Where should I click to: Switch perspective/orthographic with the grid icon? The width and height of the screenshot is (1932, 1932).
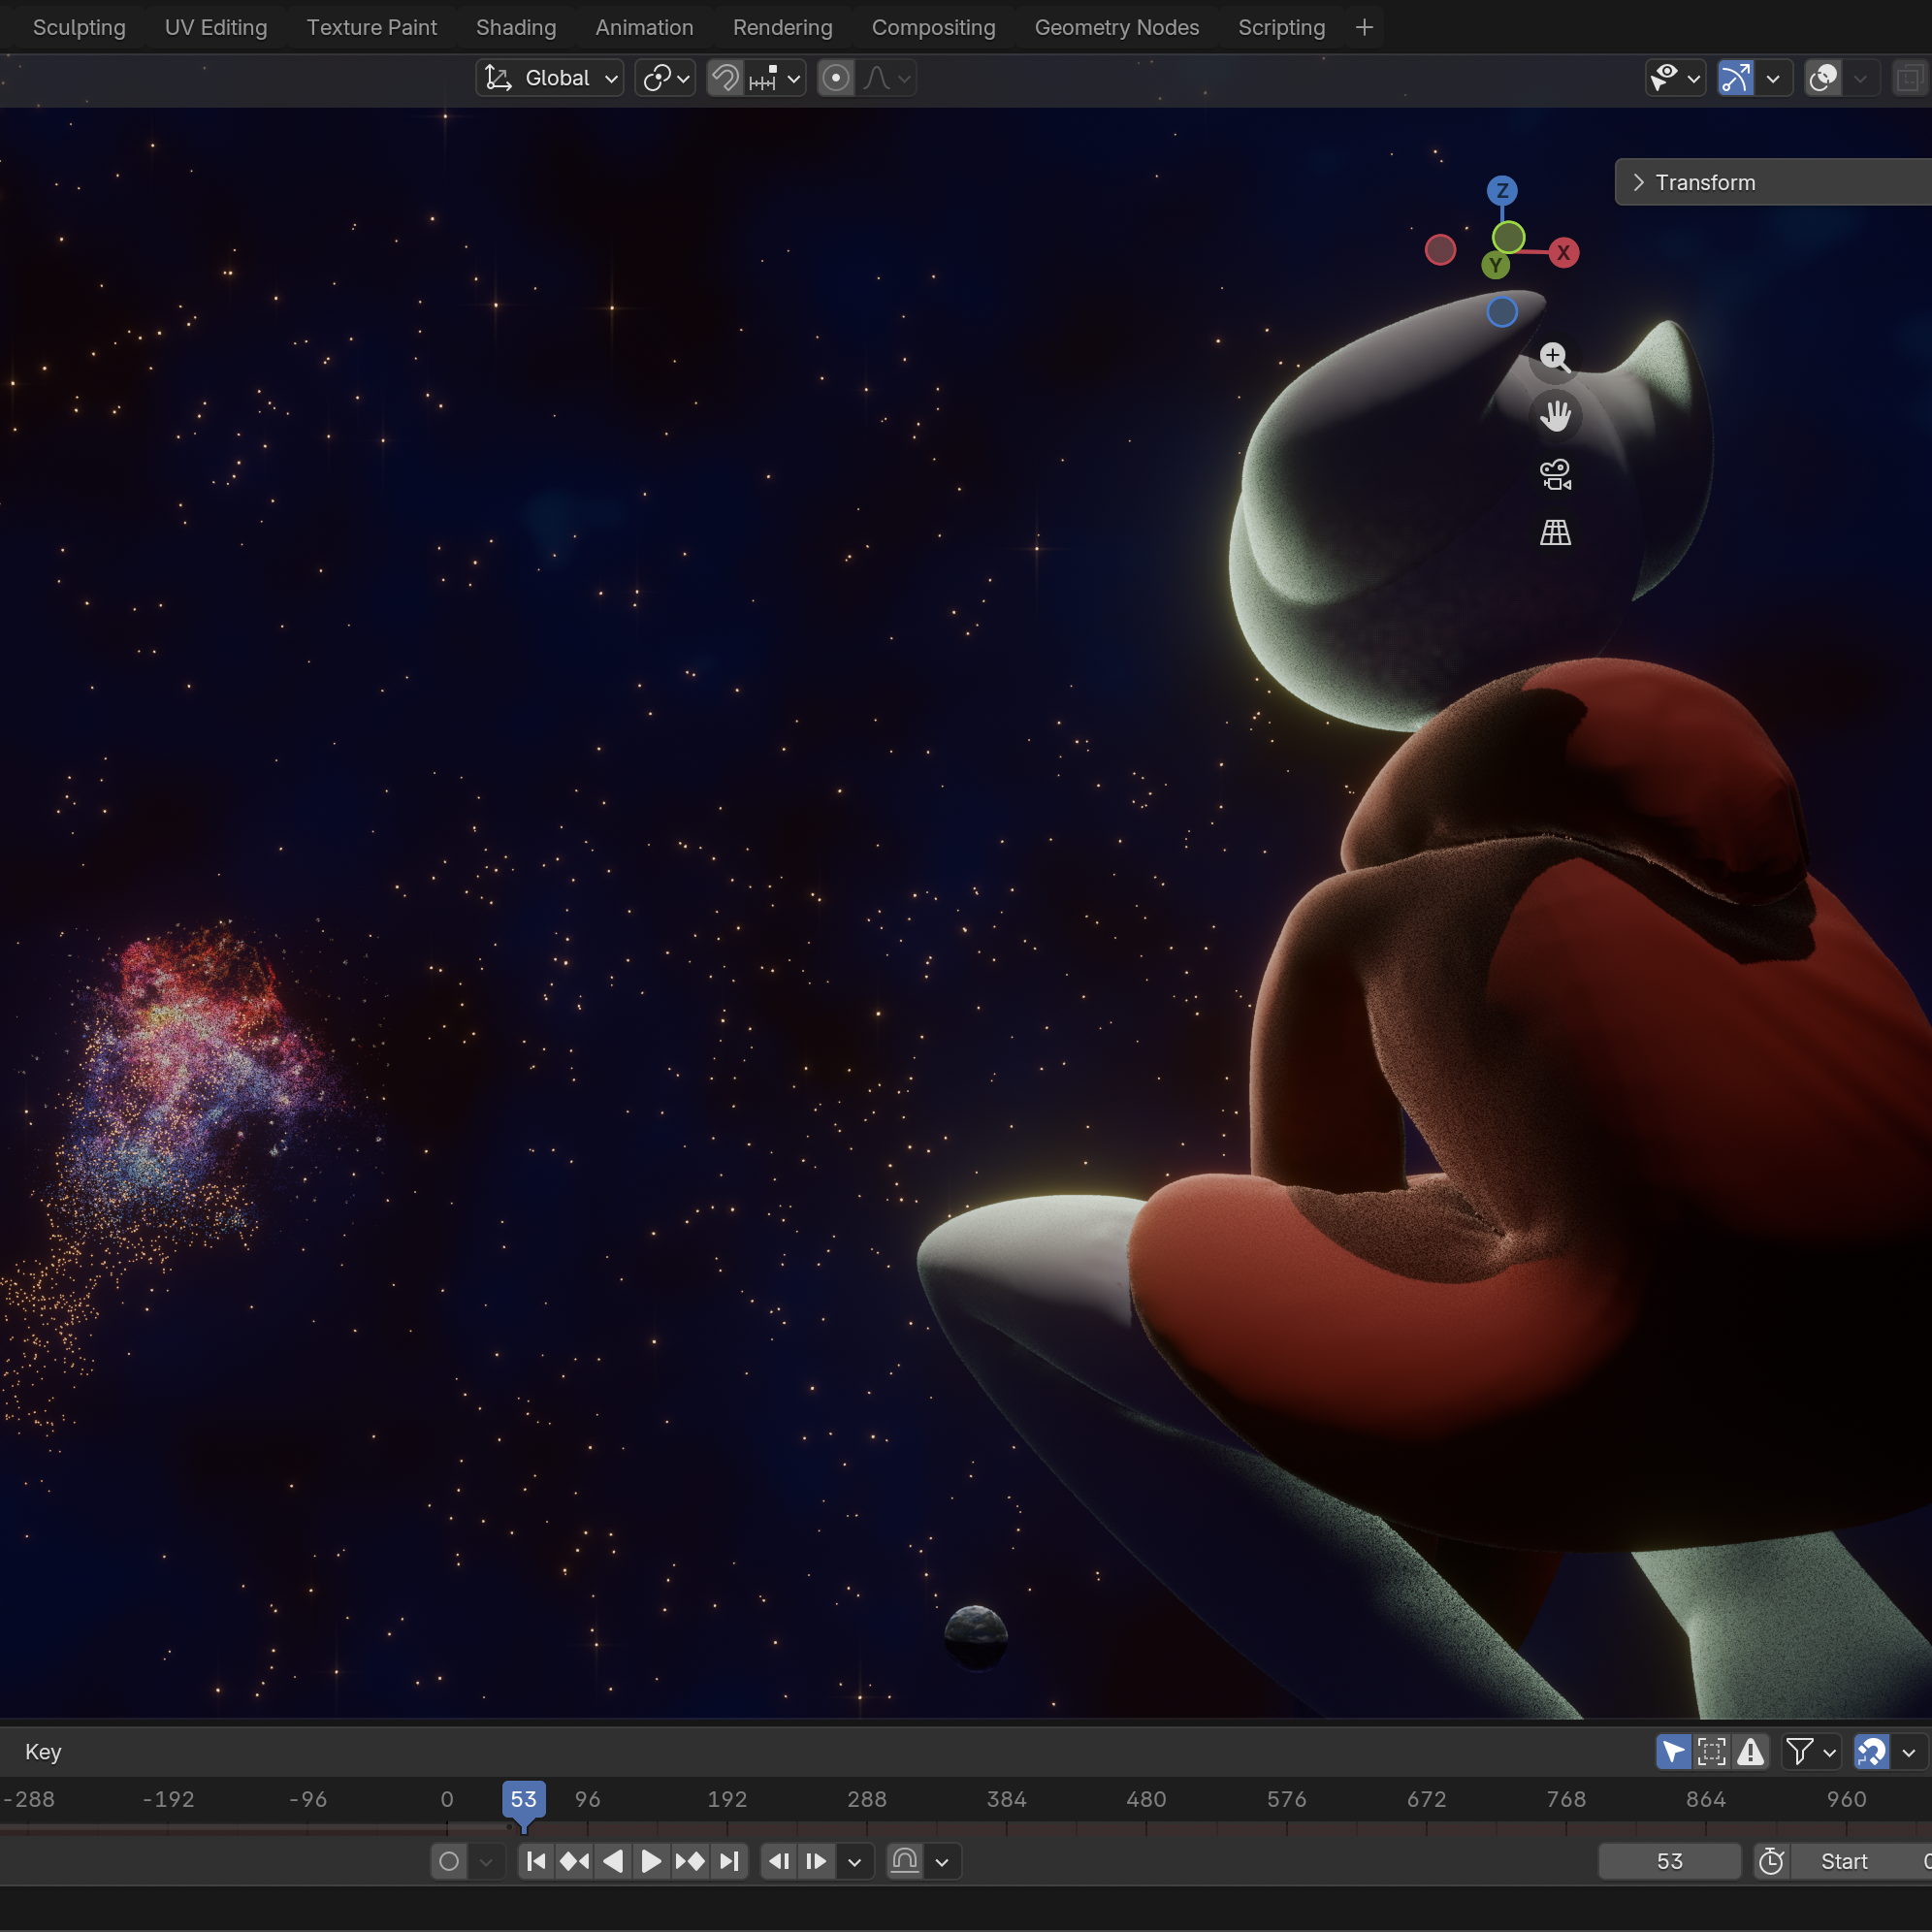coord(1555,532)
